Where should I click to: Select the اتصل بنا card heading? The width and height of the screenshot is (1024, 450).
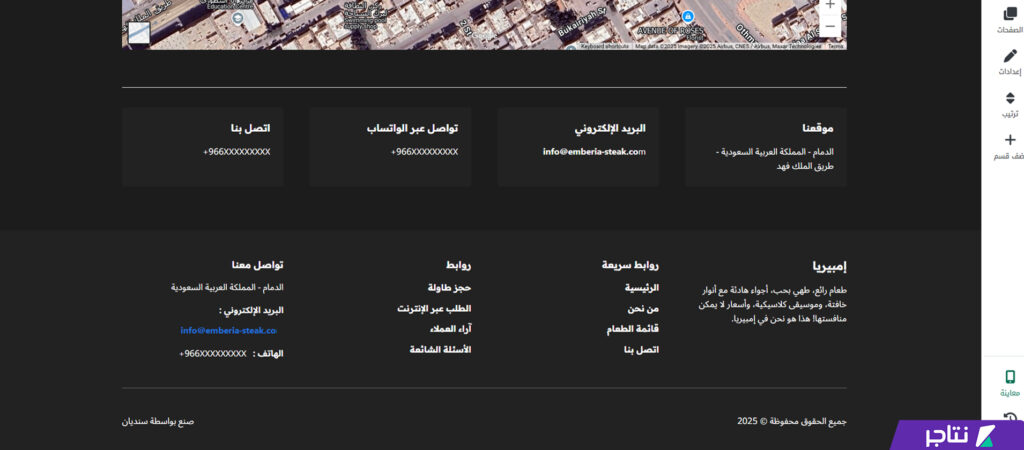(x=250, y=128)
